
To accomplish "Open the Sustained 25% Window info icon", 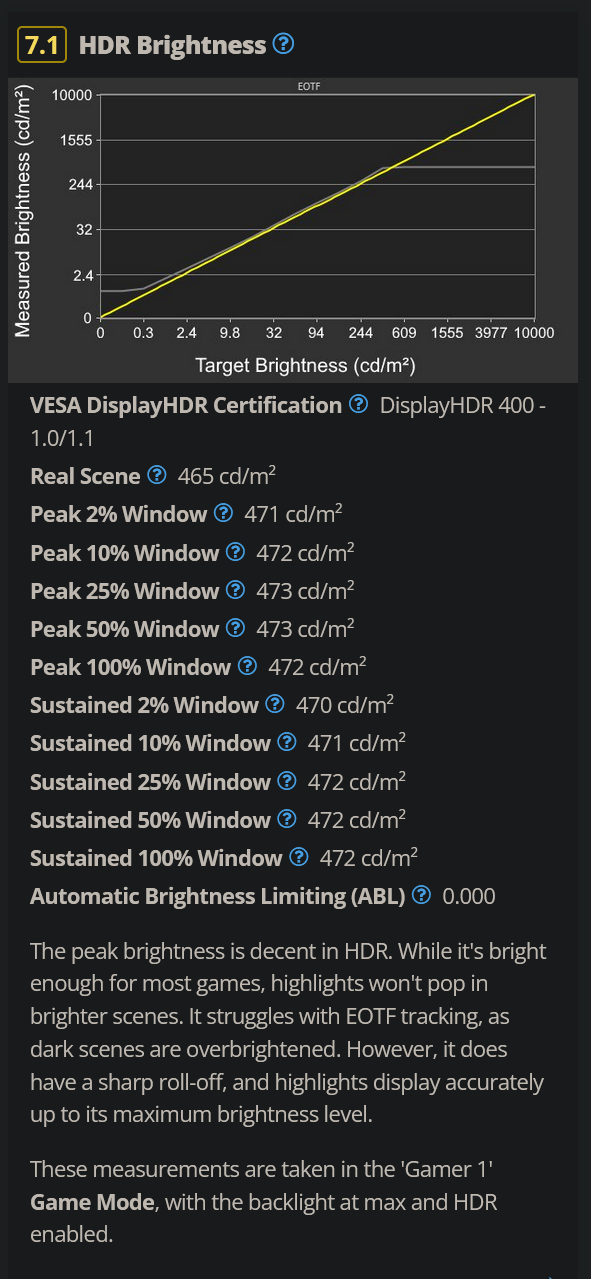I will (287, 781).
